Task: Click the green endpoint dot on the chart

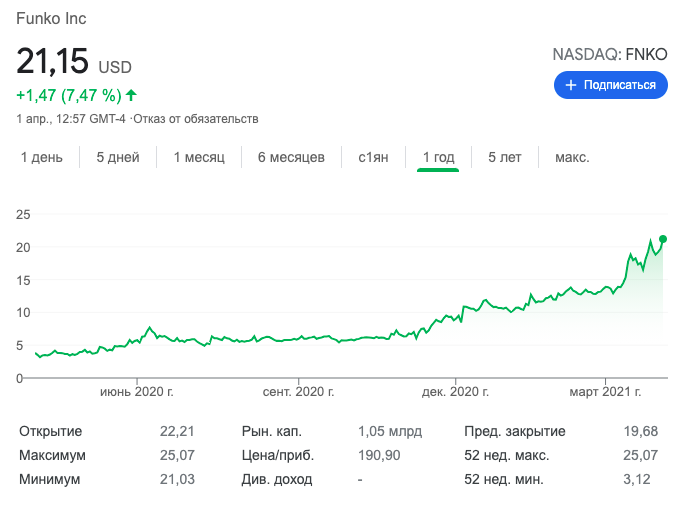Action: pos(663,239)
